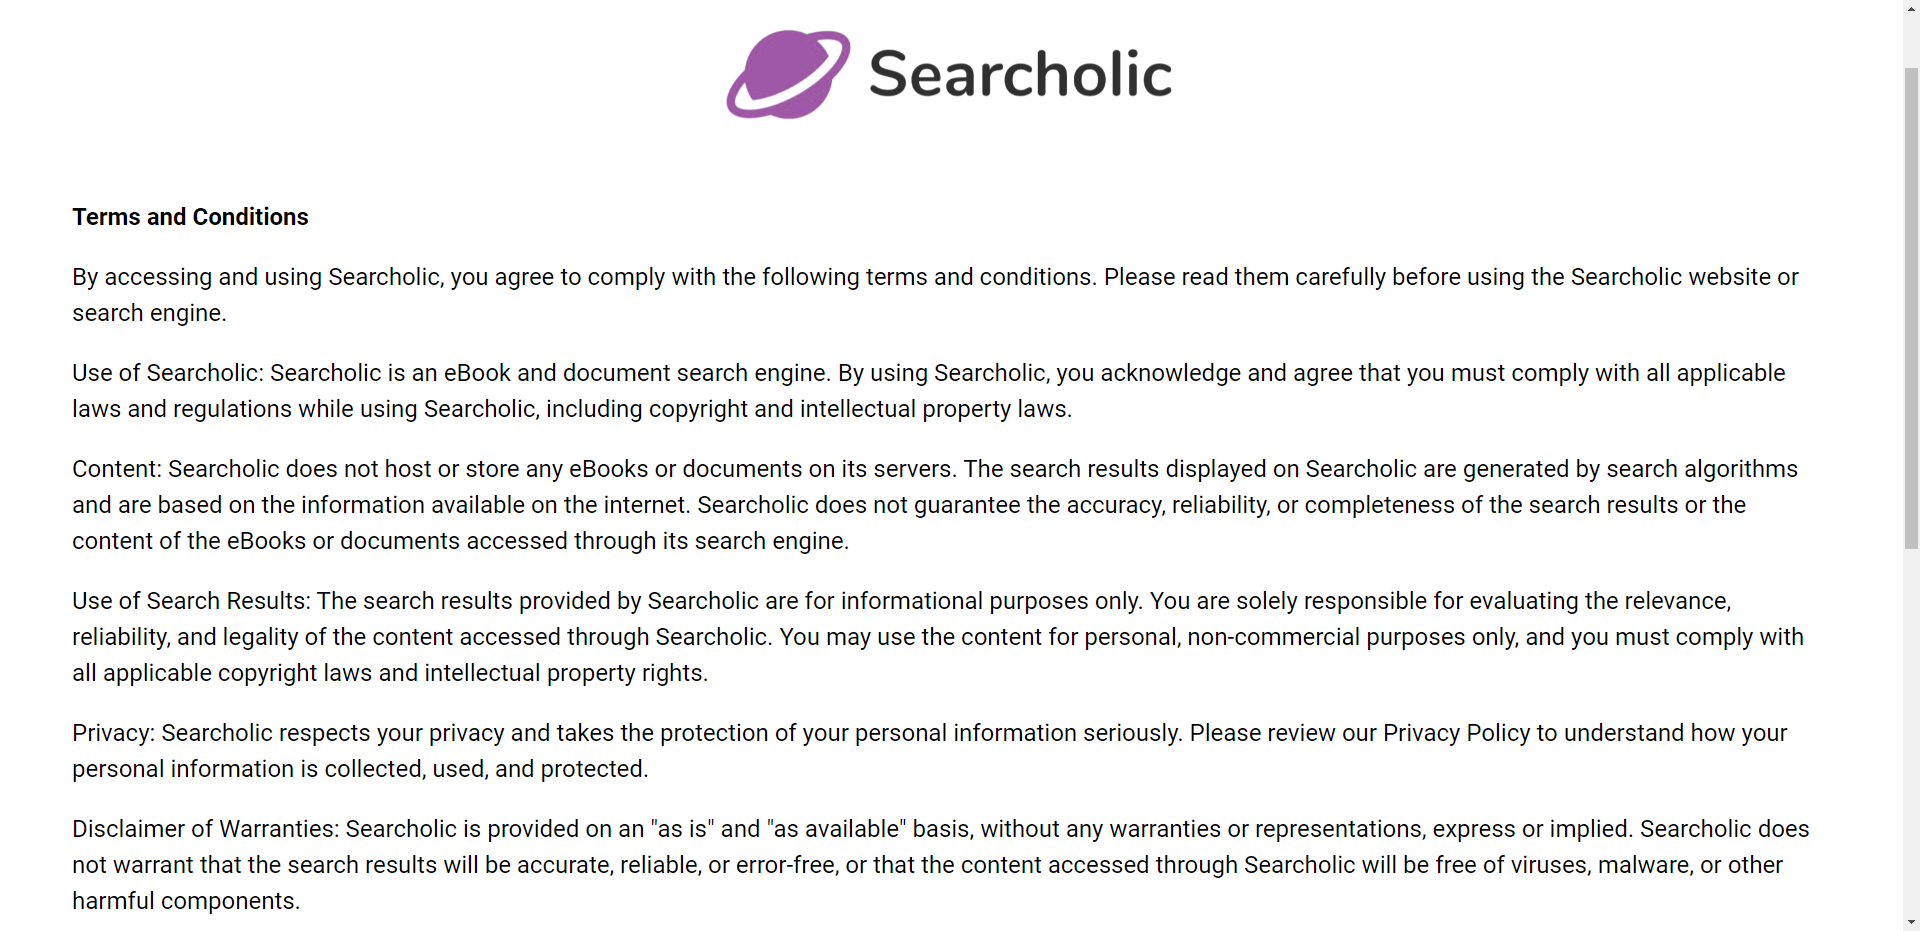Click the 'Use of Searcholic:' section label
Viewport: 1920px width, 931px height.
click(x=168, y=373)
